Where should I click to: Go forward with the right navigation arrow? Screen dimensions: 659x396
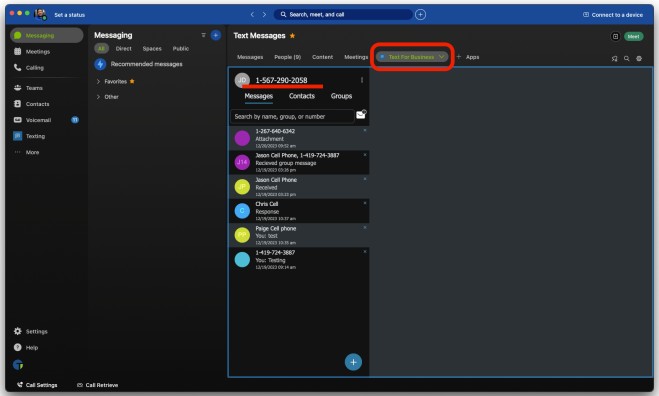(264, 14)
